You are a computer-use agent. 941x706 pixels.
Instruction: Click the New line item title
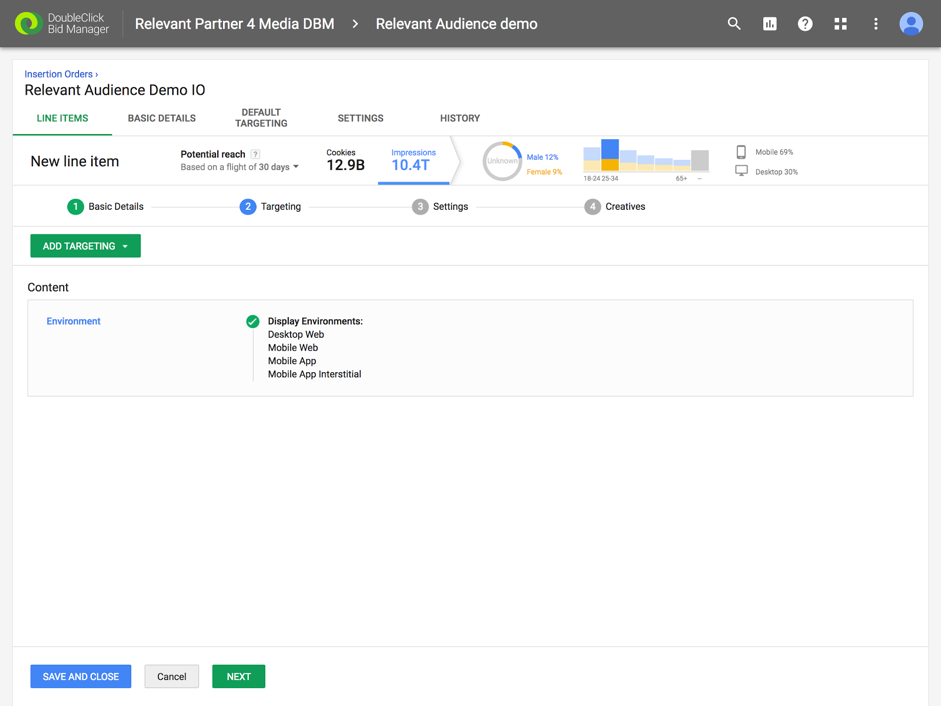click(75, 161)
